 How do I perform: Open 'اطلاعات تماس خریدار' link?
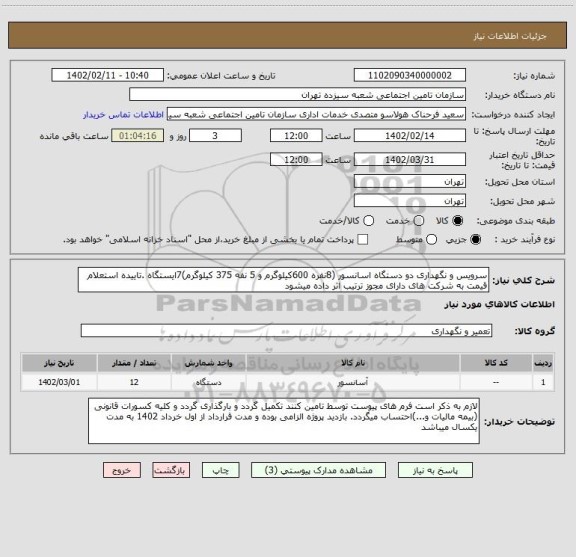pos(123,115)
